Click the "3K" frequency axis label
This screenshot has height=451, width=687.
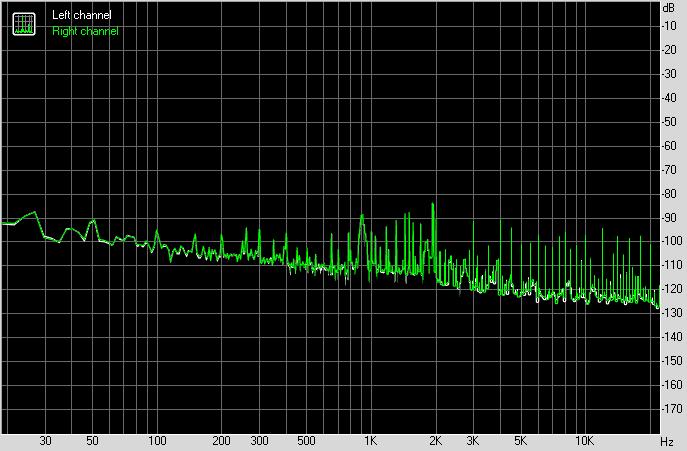coord(473,441)
